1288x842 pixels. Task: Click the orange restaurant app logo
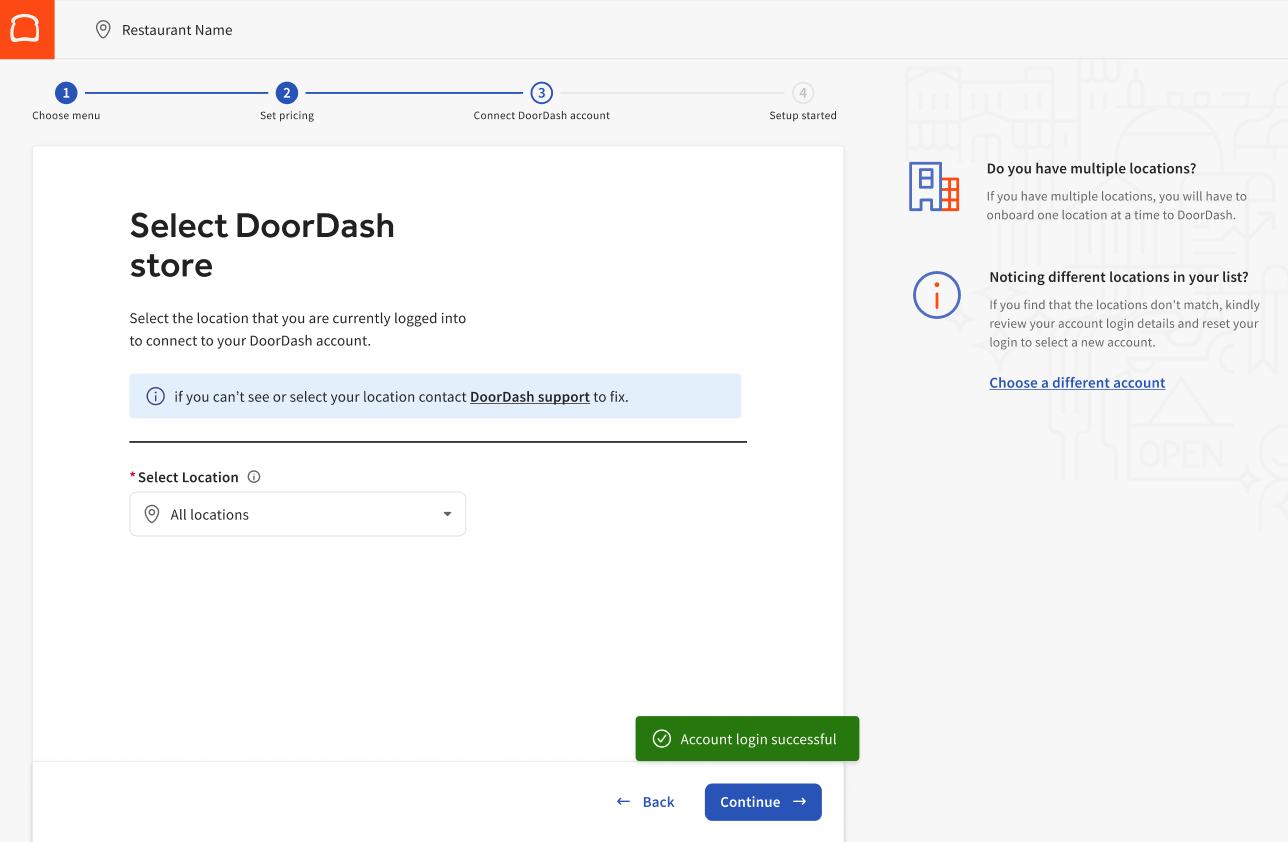(27, 29)
